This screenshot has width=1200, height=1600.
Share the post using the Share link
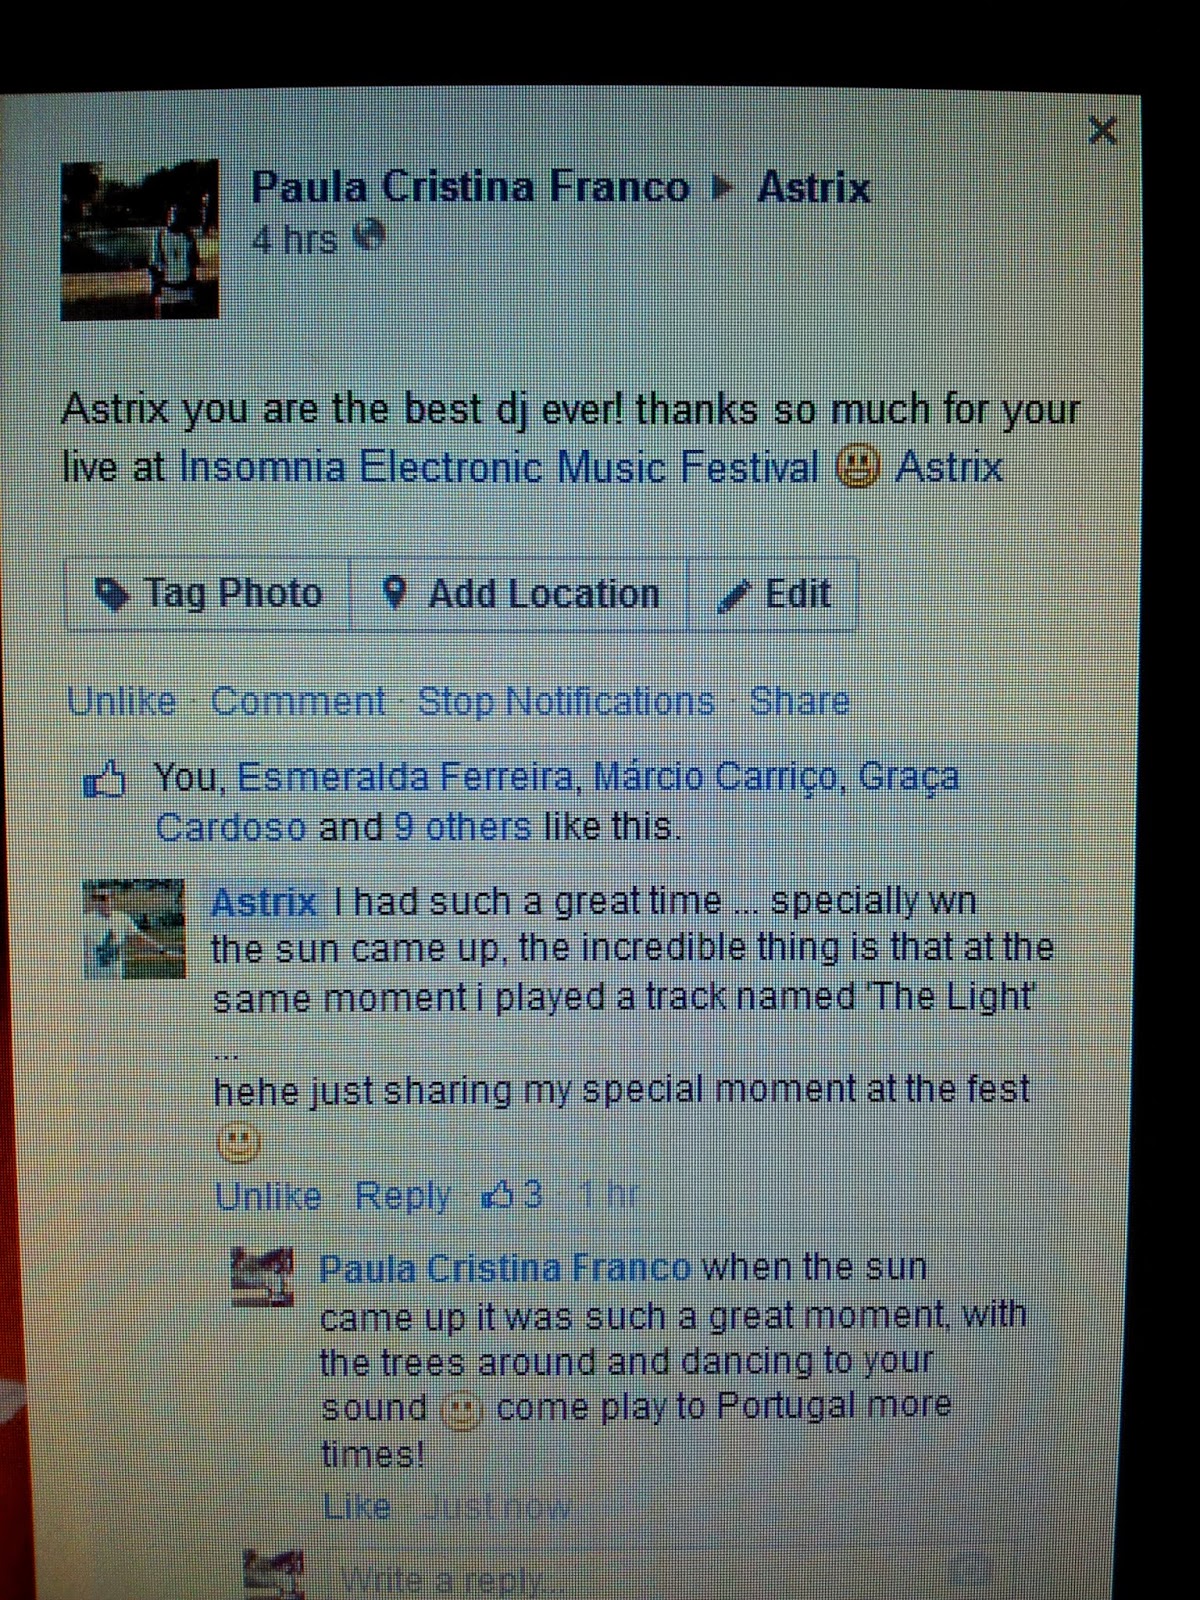(799, 701)
